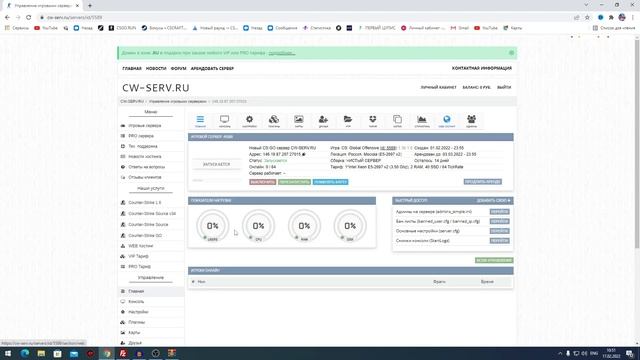Screen dimensions: 640x360
Task: Click ПЕРЕЙТИ for admins_simple.ini row
Action: tap(500, 211)
